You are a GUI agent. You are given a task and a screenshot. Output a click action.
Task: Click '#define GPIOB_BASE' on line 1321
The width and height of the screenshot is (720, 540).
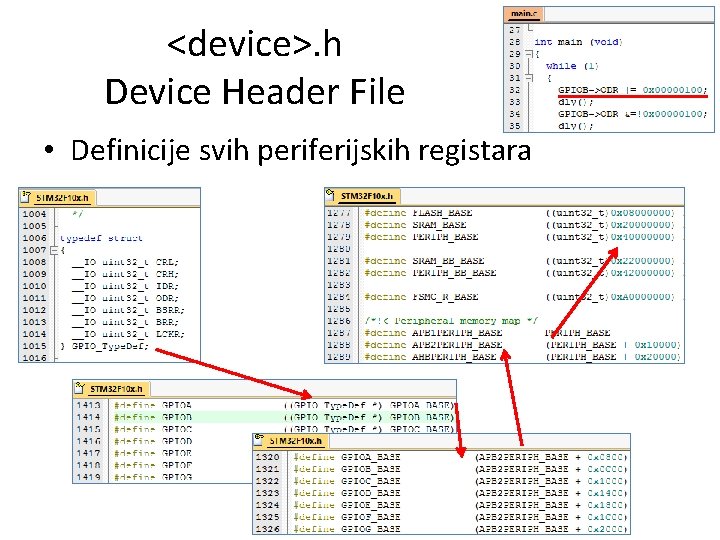point(347,469)
